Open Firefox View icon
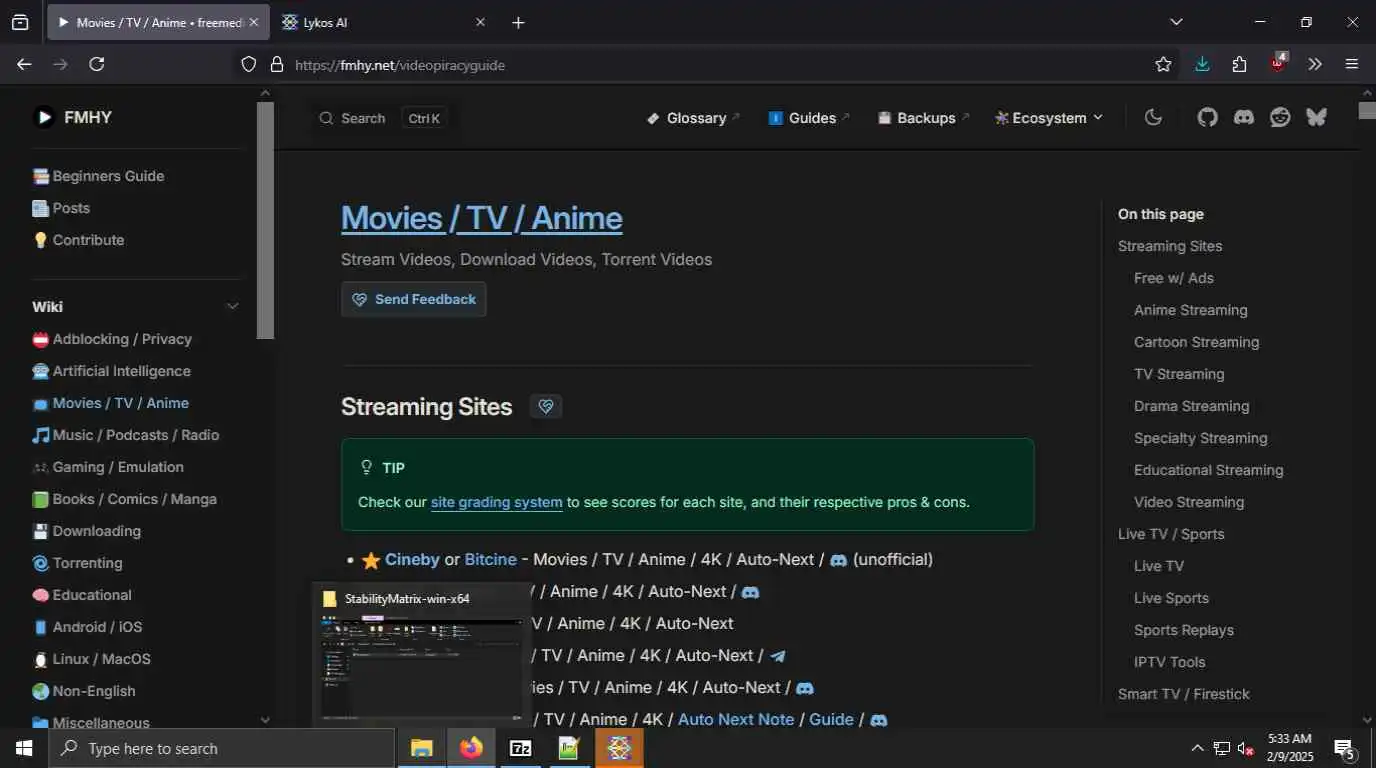The height and width of the screenshot is (768, 1376). 20,22
